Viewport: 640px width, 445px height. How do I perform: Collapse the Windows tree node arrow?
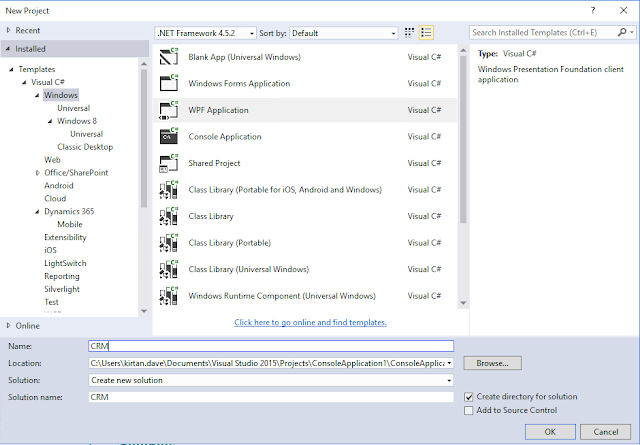[37, 95]
